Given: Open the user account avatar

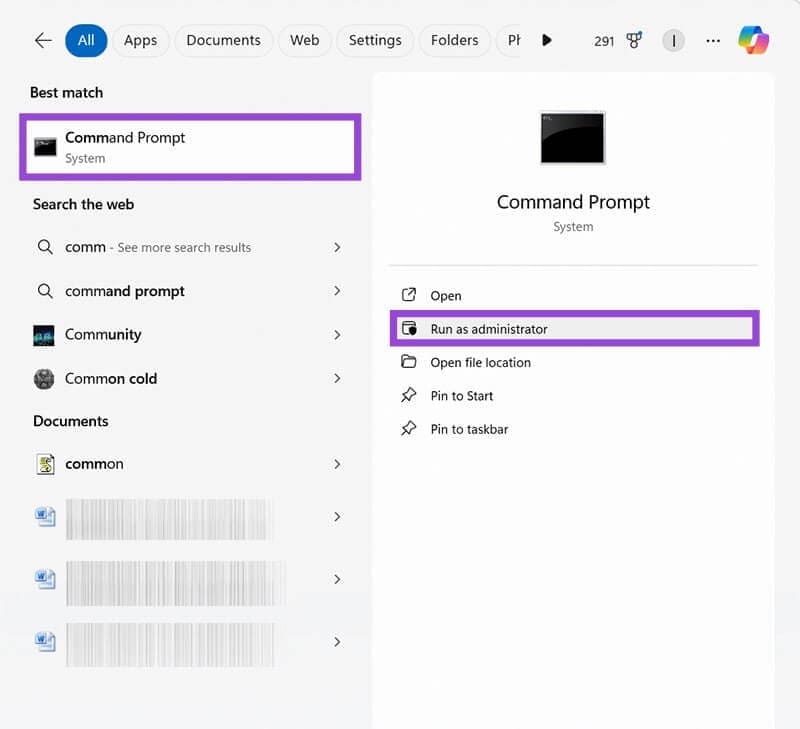Looking at the screenshot, I should tap(673, 40).
